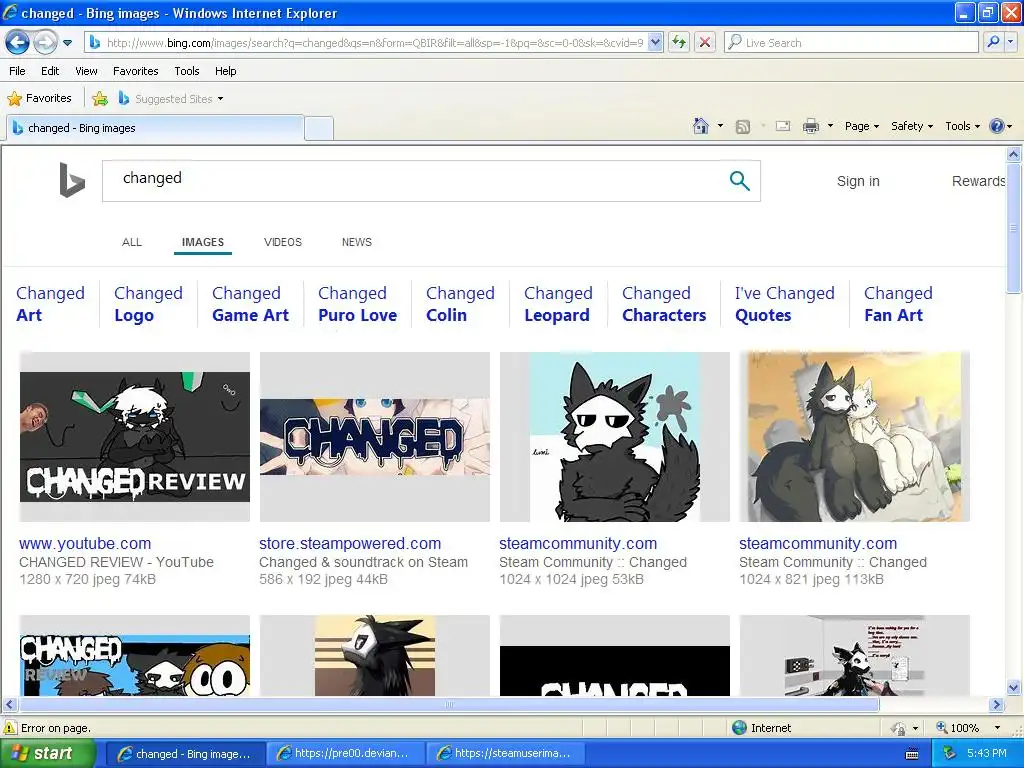Click the Home icon in command bar

(701, 126)
